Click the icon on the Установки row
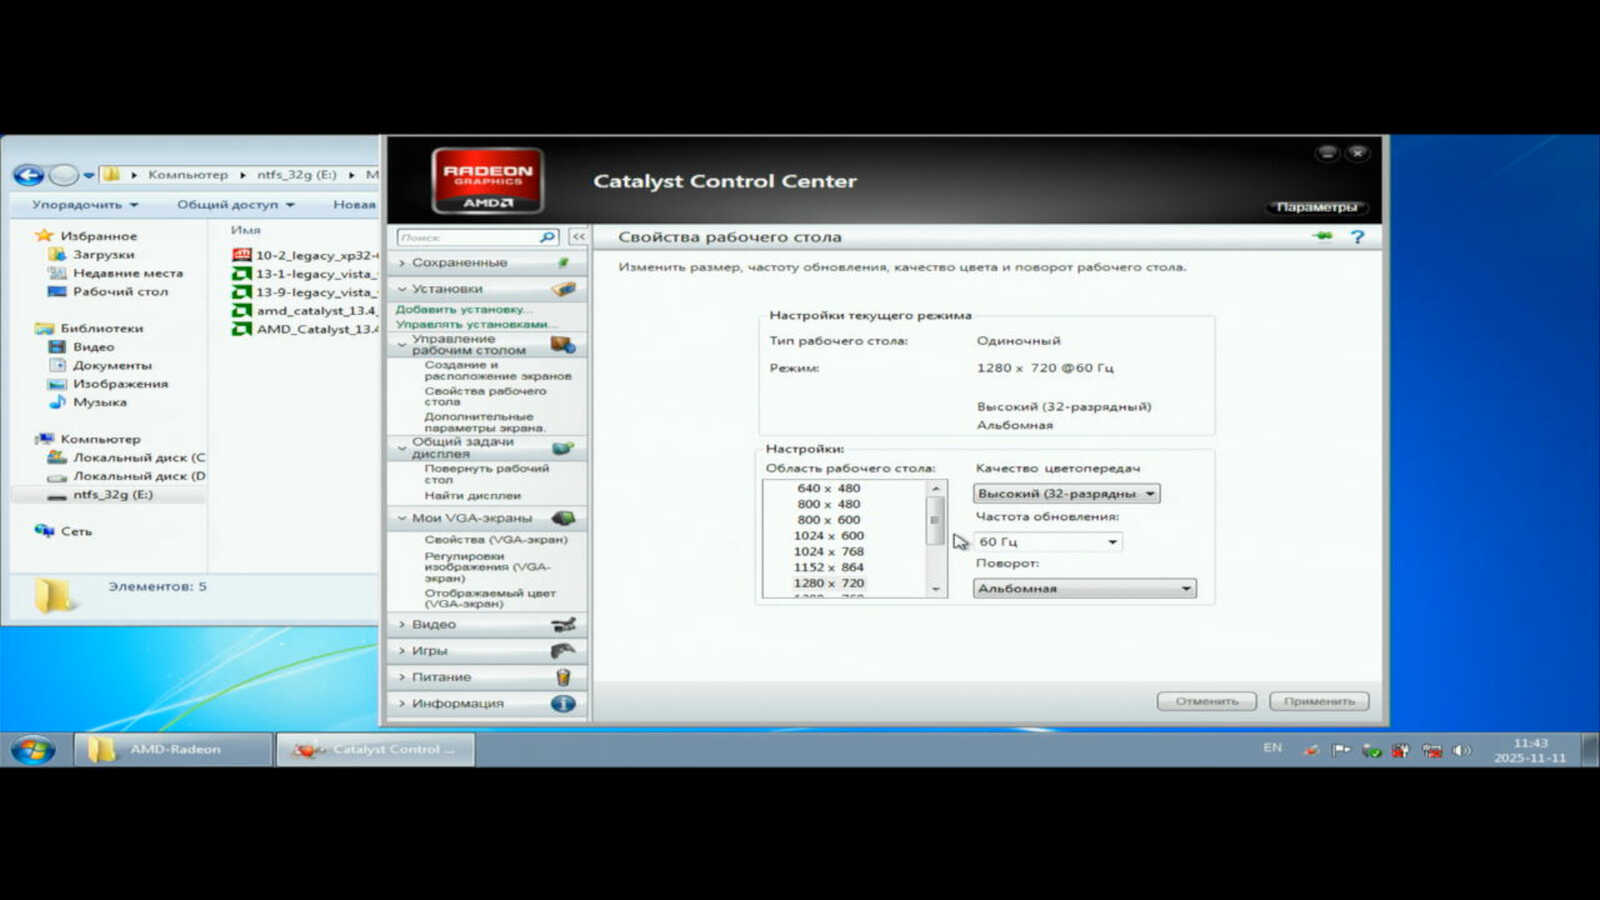This screenshot has width=1600, height=900. [x=563, y=289]
